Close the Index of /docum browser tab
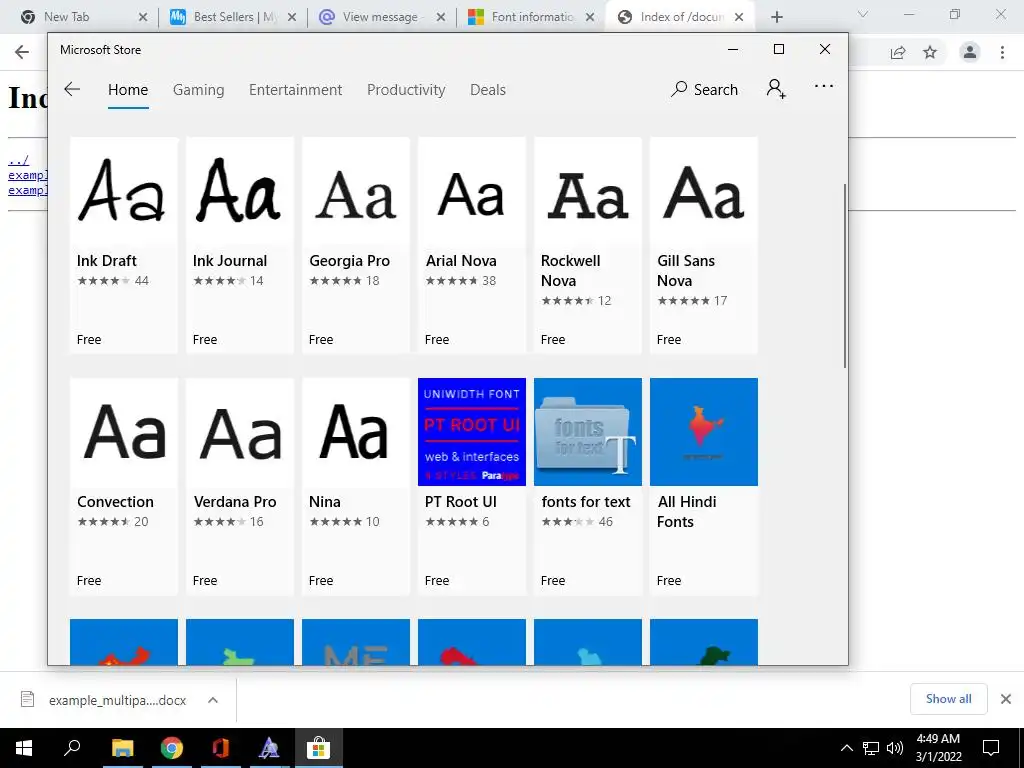The image size is (1024, 768). (x=739, y=17)
